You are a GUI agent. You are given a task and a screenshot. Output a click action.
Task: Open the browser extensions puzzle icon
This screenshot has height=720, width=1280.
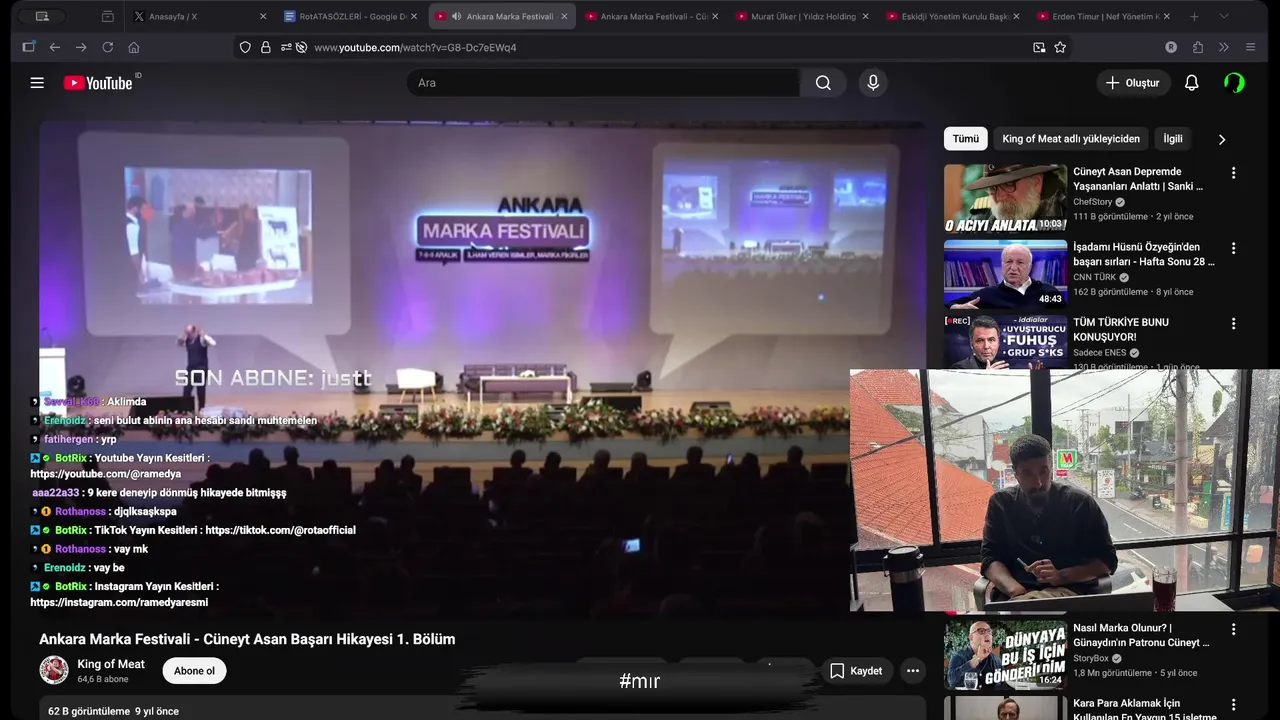[1198, 47]
